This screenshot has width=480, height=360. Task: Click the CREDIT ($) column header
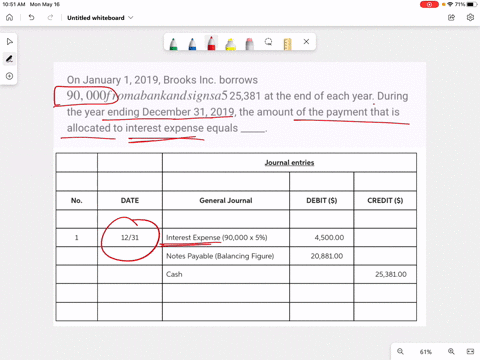coord(385,200)
